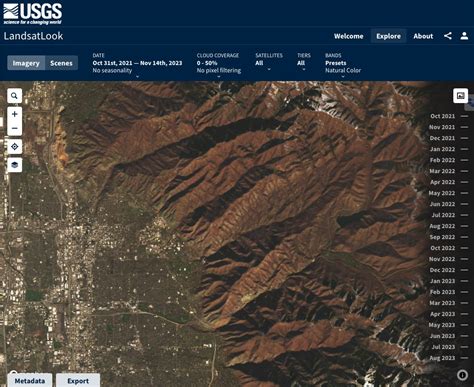Open the map layers icon
This screenshot has width=474, height=387.
14,165
